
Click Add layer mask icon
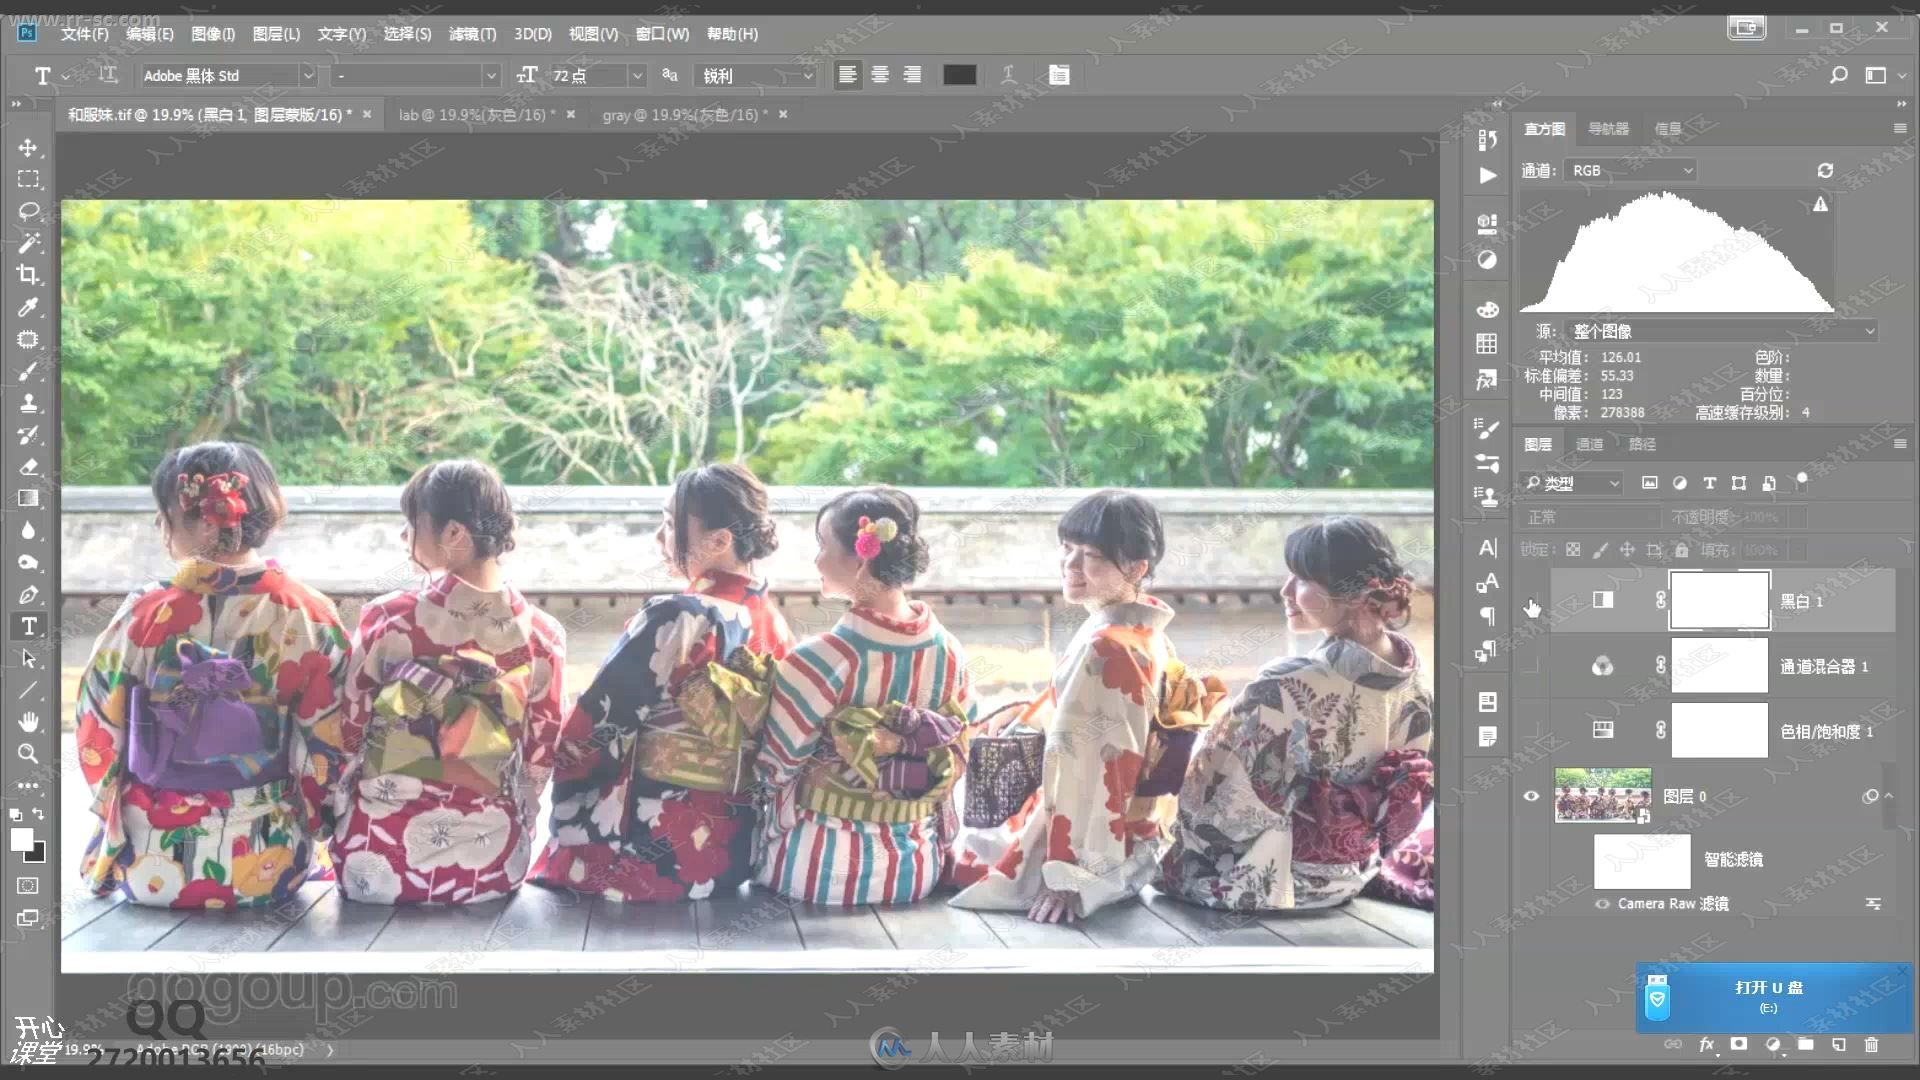point(1739,1045)
